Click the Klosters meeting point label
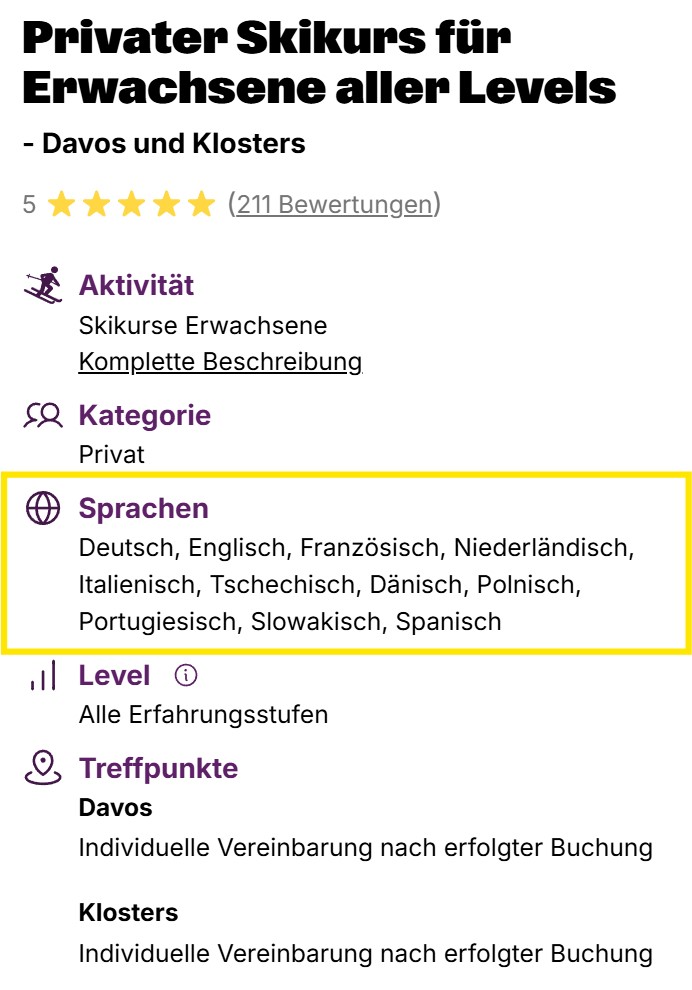The height and width of the screenshot is (990, 692). pyautogui.click(x=128, y=913)
